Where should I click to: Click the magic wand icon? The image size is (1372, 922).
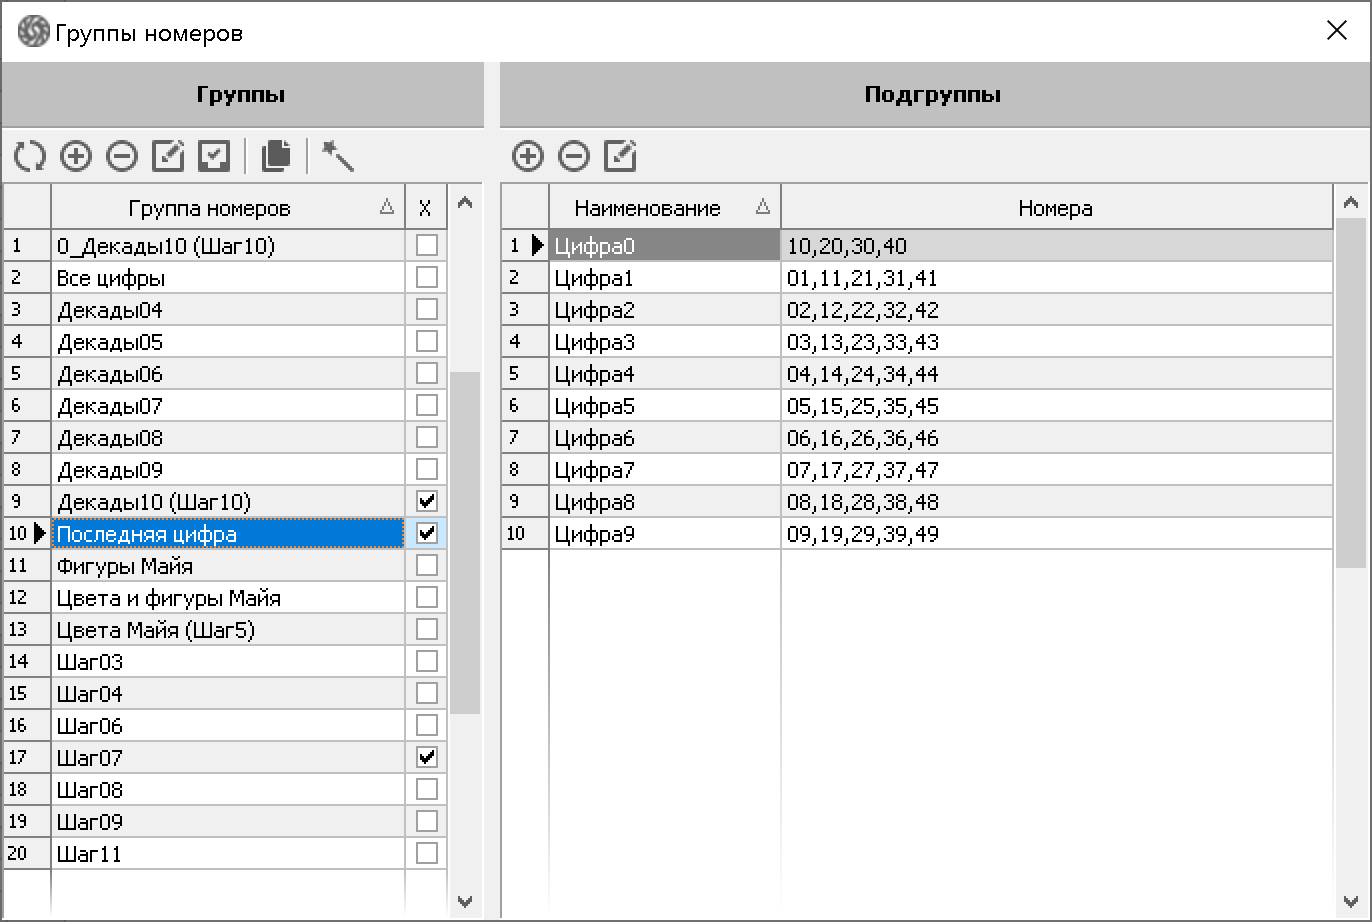click(338, 156)
